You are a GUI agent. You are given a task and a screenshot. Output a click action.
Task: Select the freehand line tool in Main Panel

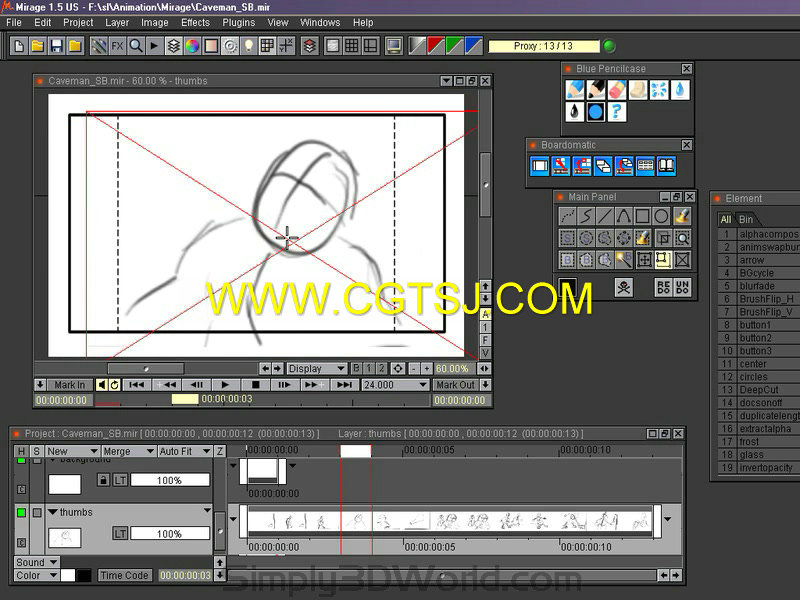pyautogui.click(x=586, y=216)
